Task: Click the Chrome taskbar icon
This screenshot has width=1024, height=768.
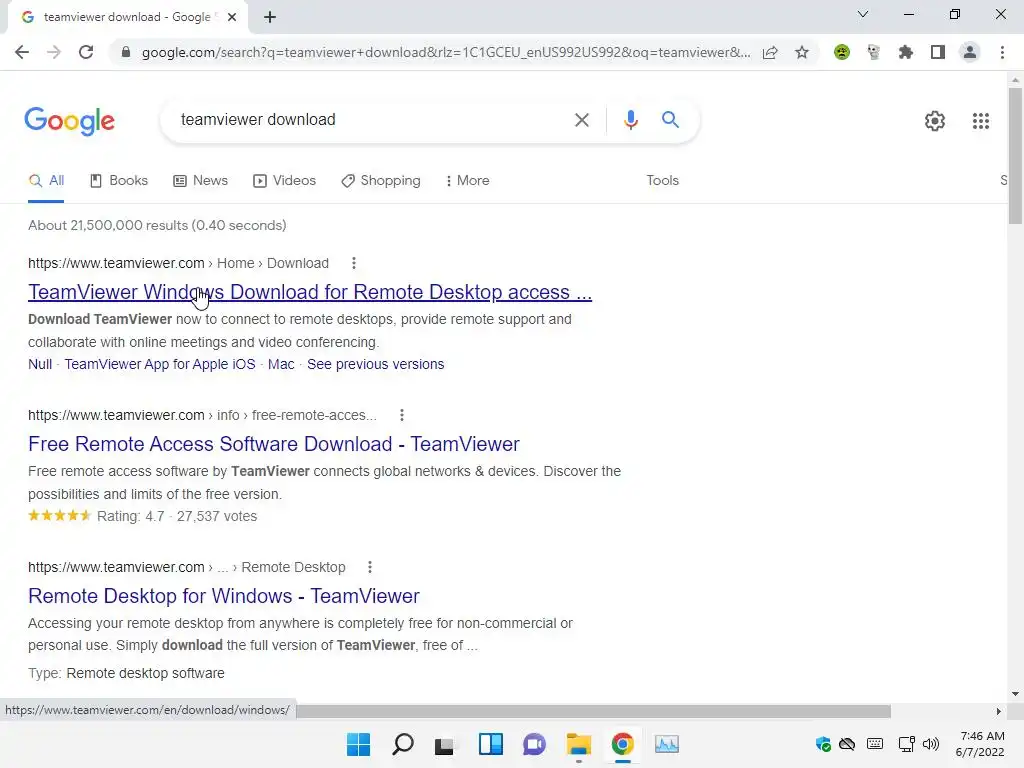Action: (622, 744)
